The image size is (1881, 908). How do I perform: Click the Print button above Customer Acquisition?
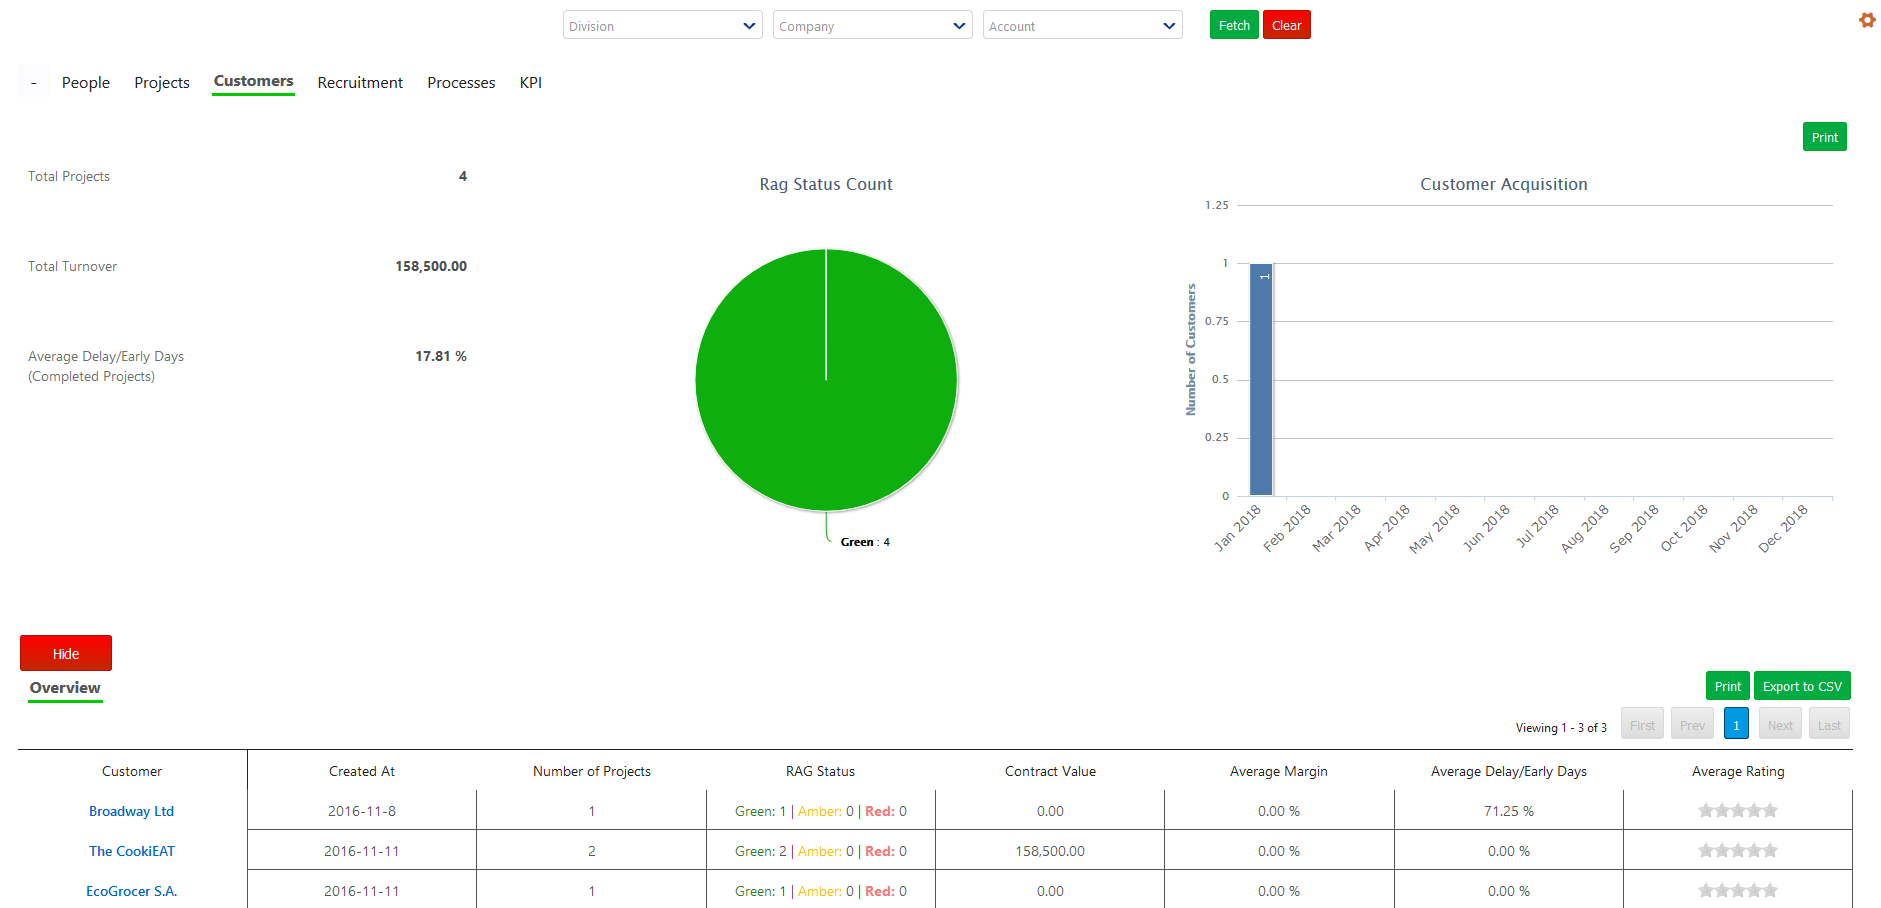(1824, 136)
